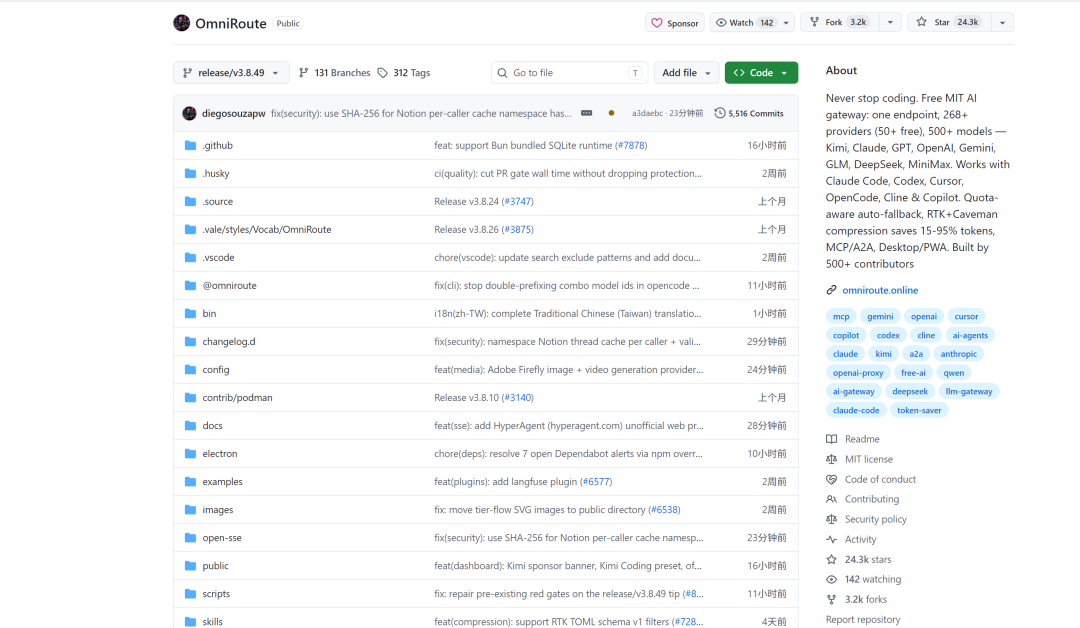Visit the omniroute.online website link
This screenshot has height=628, width=1080.
880,290
